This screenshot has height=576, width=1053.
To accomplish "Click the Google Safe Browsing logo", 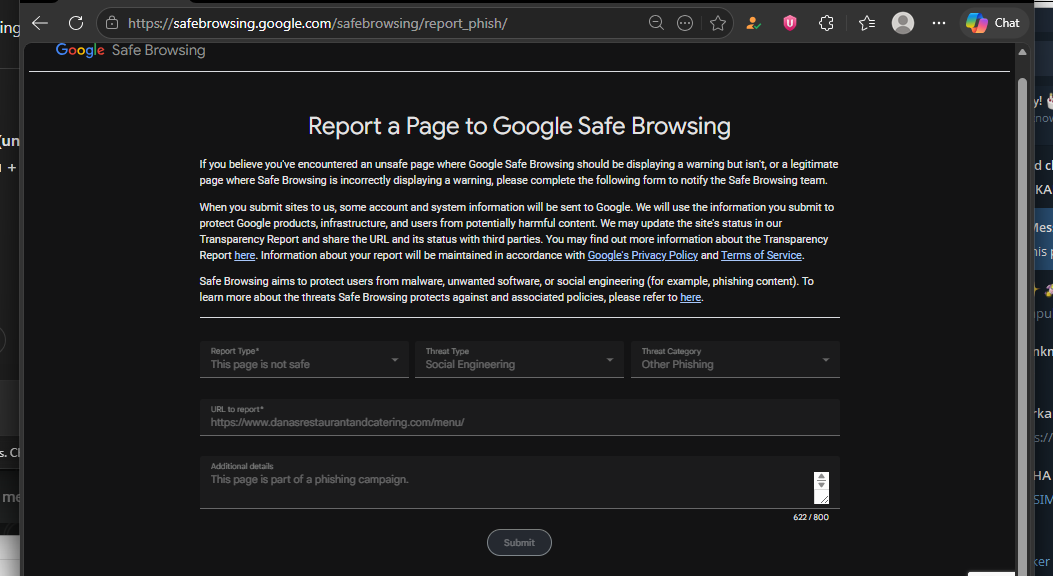I will pos(130,50).
